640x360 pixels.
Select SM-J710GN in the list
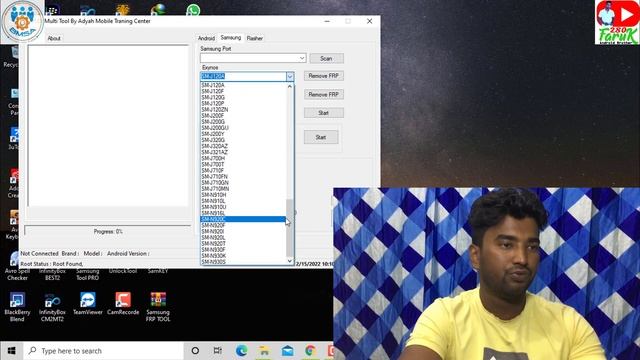tap(243, 183)
